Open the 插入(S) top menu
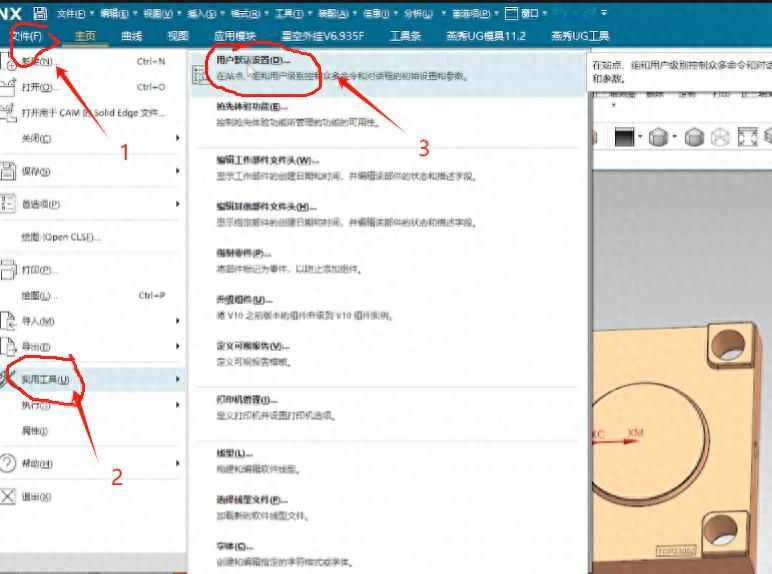The image size is (772, 574). click(200, 14)
